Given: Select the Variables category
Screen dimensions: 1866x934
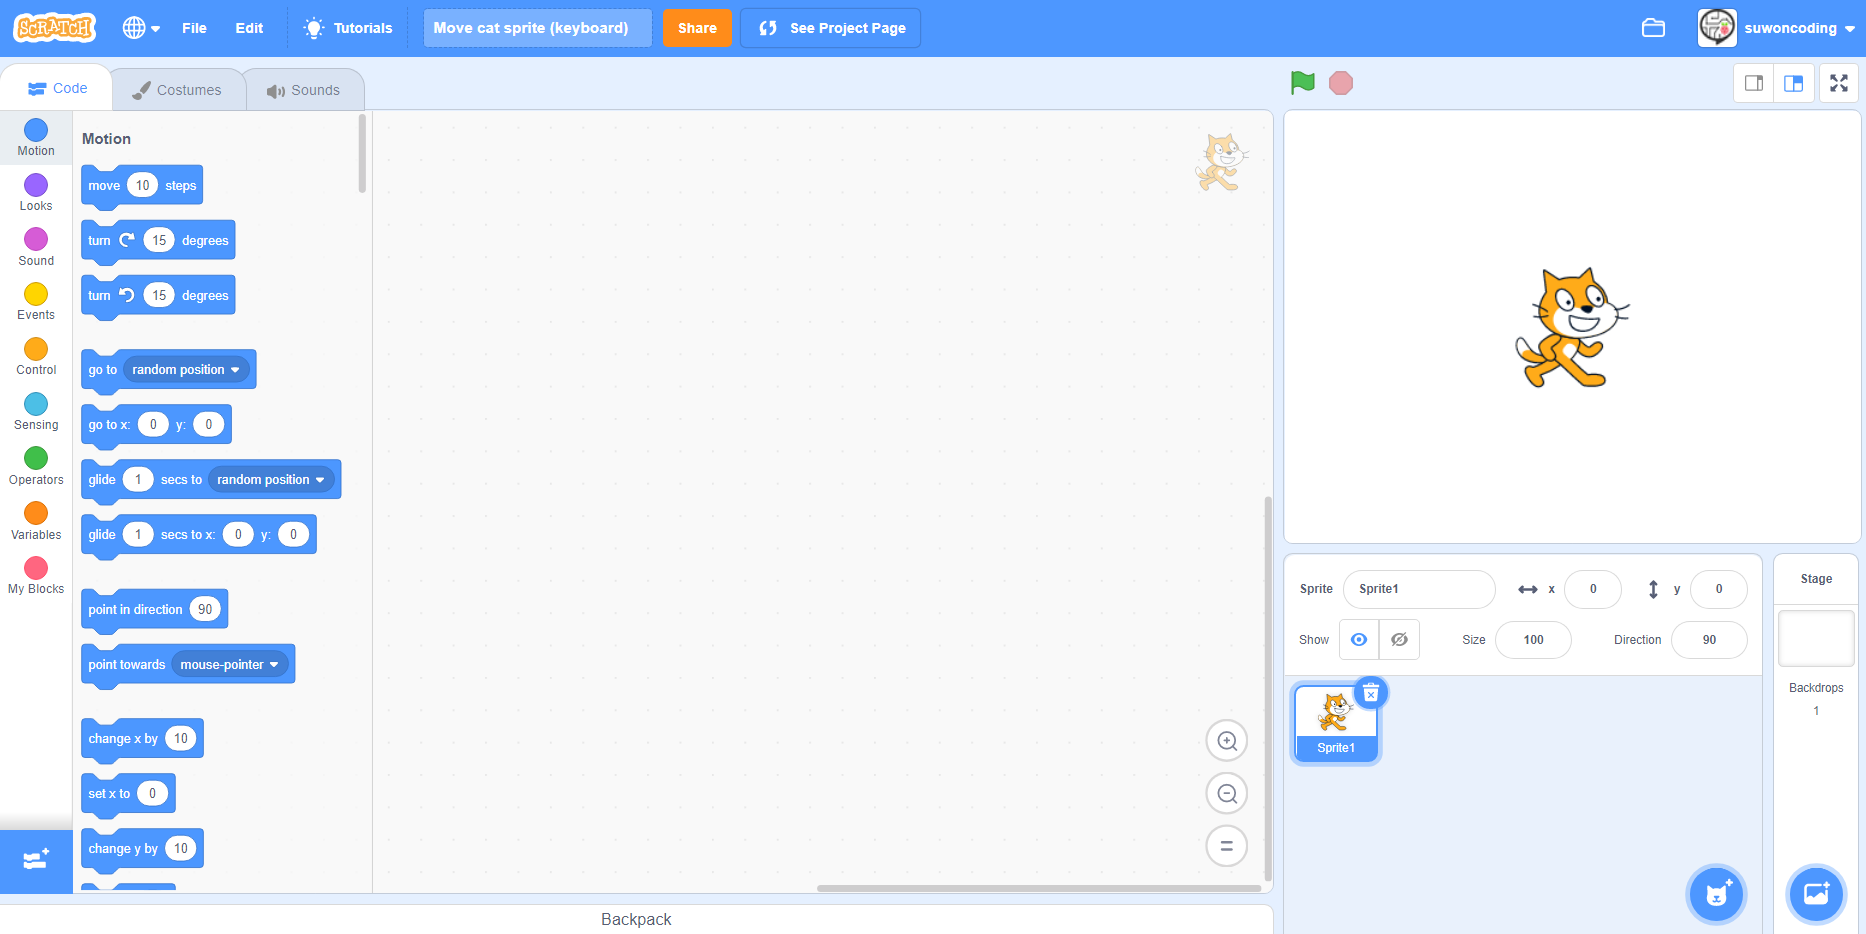Looking at the screenshot, I should click(36, 522).
